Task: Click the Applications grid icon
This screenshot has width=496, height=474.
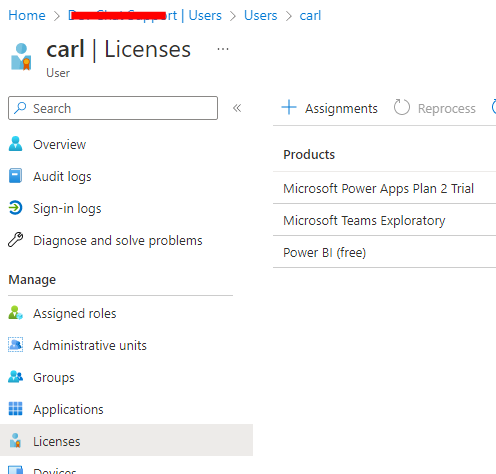Action: coord(15,409)
